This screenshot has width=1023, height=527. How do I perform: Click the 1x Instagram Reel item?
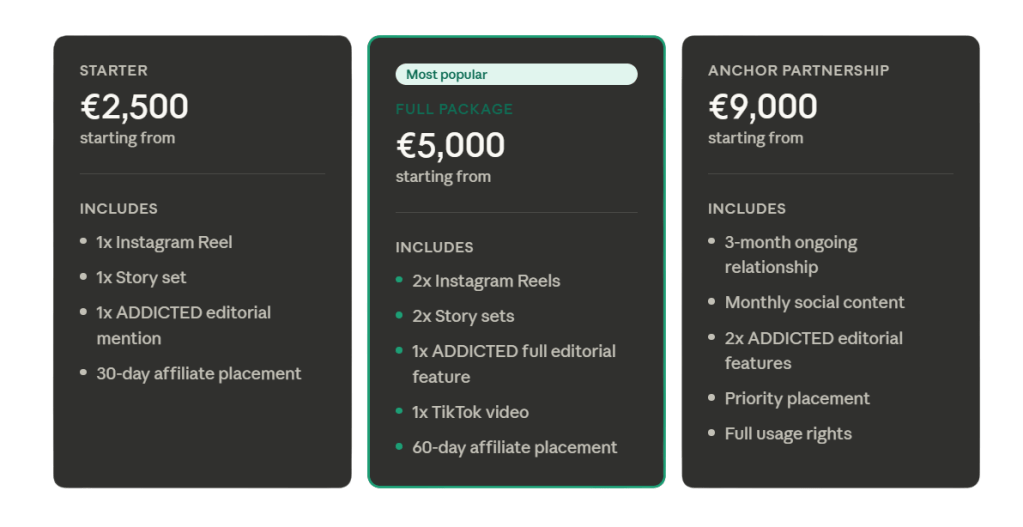coord(164,242)
